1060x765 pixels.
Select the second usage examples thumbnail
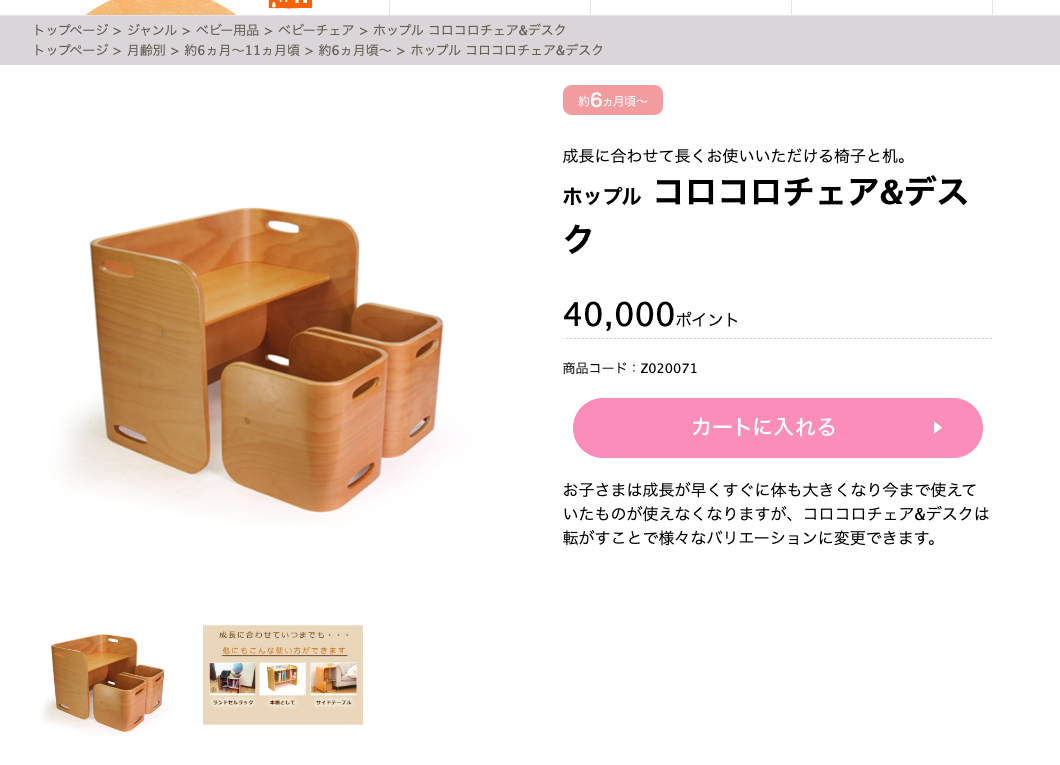[283, 674]
